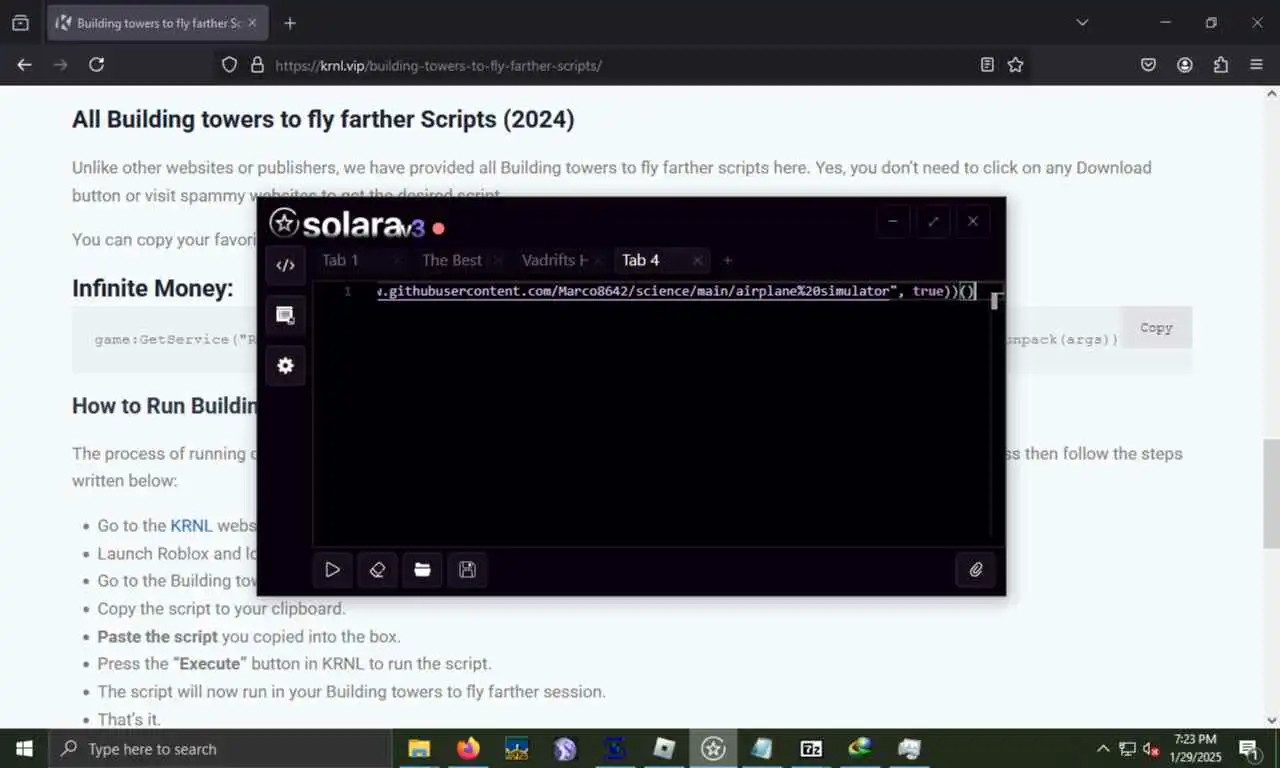Open Firefox from the taskbar
This screenshot has width=1280, height=768.
[468, 748]
